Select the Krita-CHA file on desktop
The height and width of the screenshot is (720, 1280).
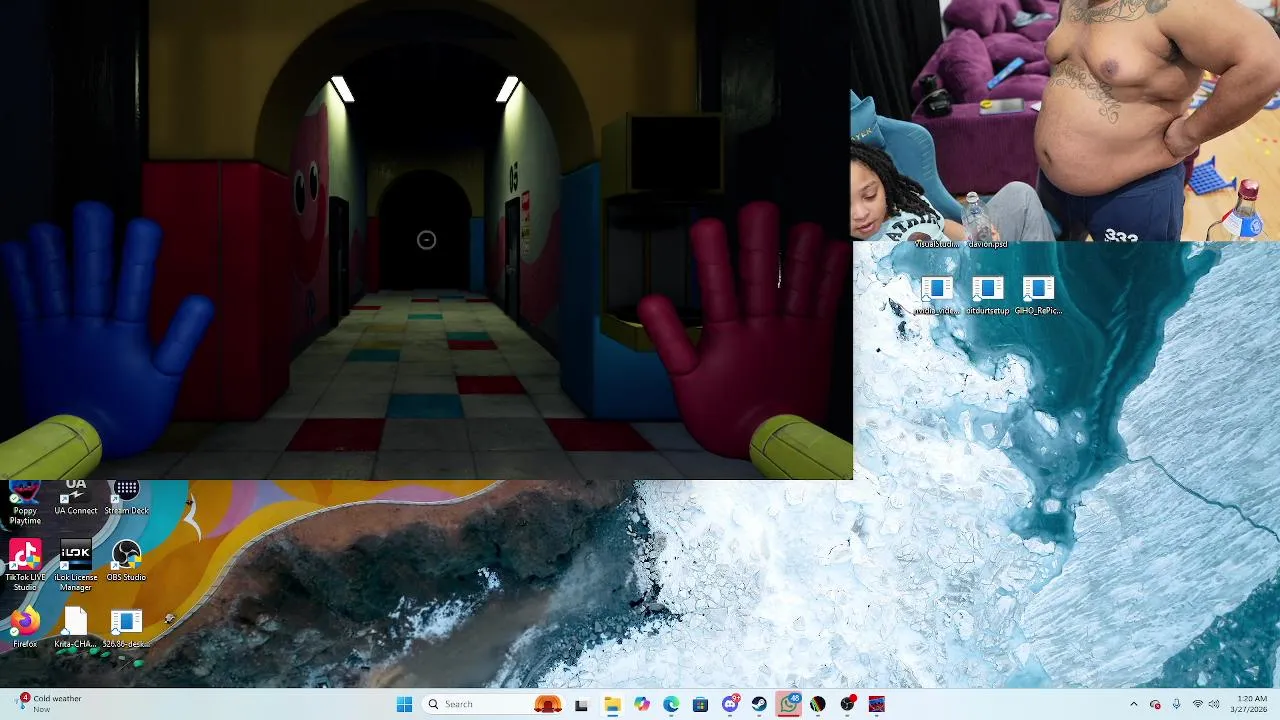[76, 629]
